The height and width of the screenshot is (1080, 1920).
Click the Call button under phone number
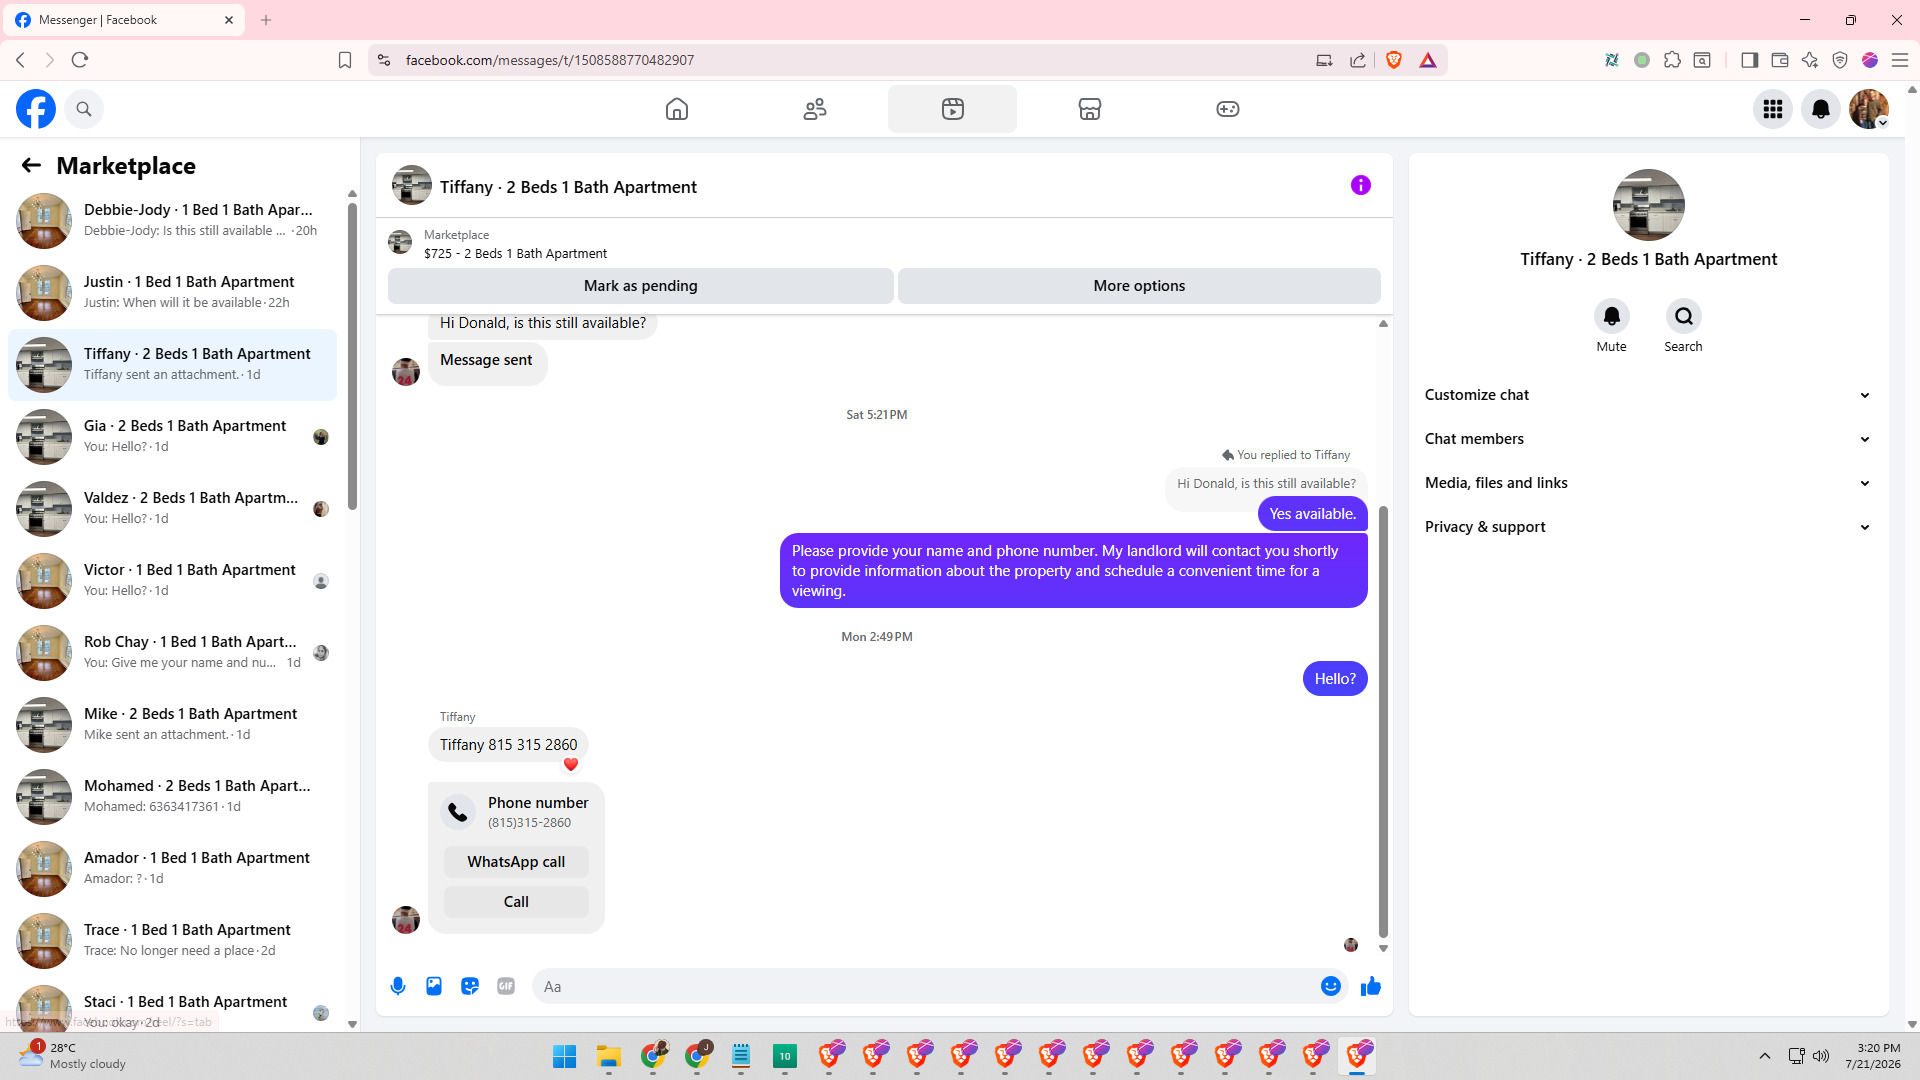pos(516,902)
